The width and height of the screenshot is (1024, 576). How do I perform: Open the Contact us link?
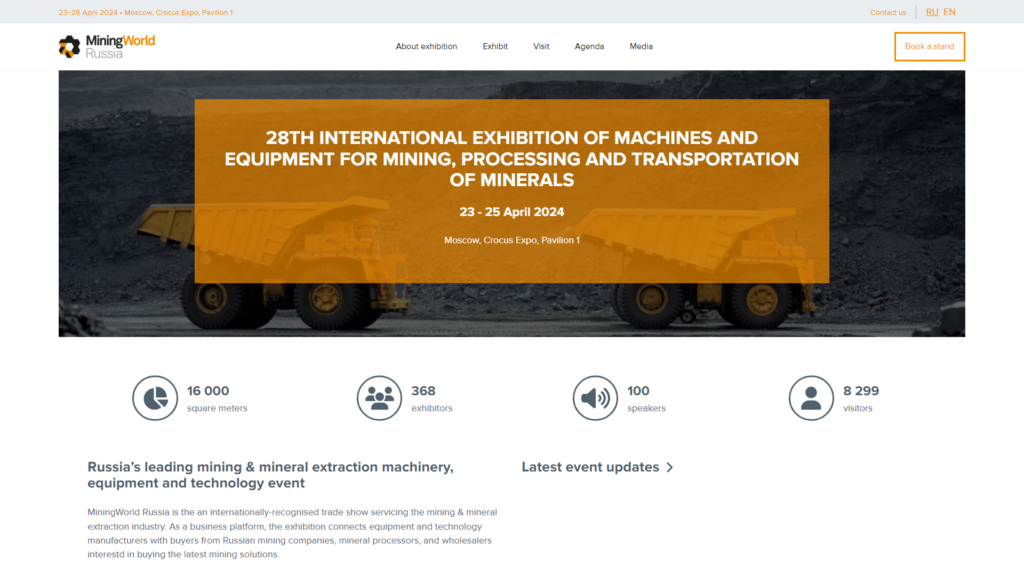888,12
